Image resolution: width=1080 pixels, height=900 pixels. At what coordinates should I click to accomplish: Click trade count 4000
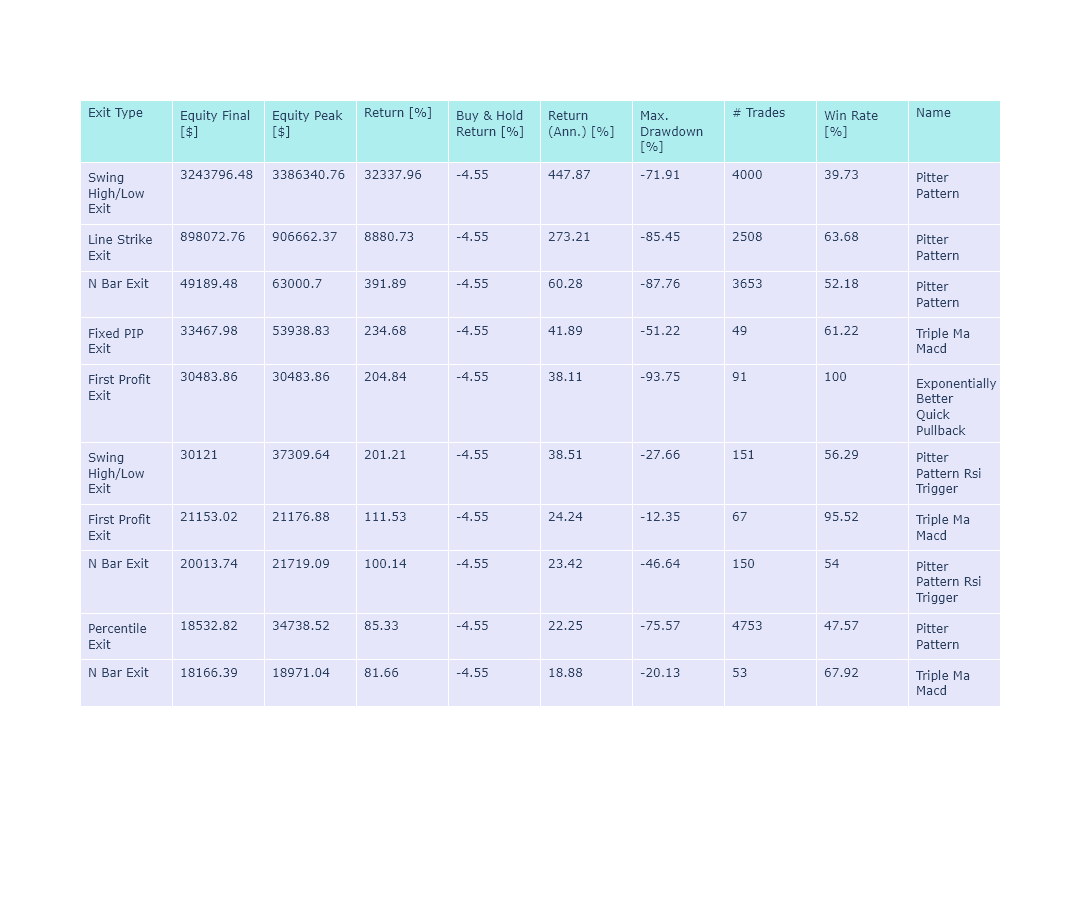point(747,175)
